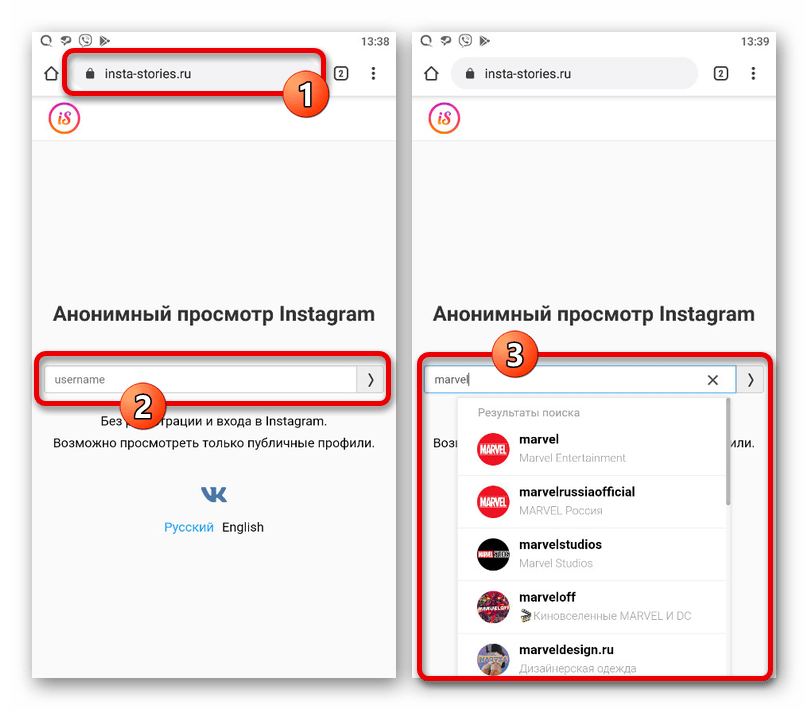Clear the marvel search text with X

coord(713,380)
